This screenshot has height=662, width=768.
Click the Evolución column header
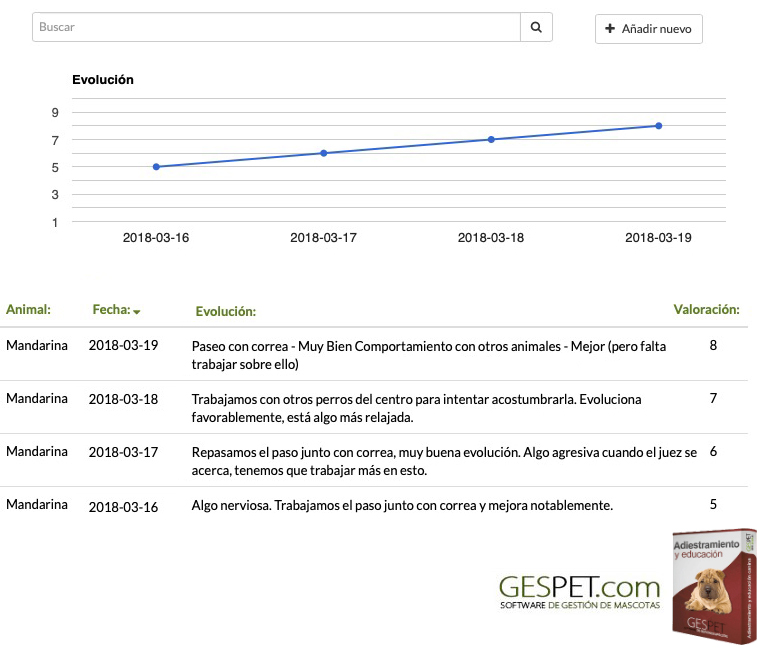225,312
